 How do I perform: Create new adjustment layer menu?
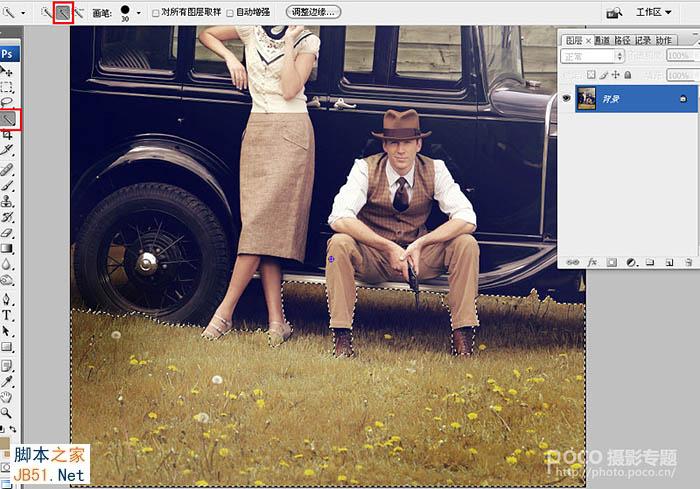click(x=631, y=262)
